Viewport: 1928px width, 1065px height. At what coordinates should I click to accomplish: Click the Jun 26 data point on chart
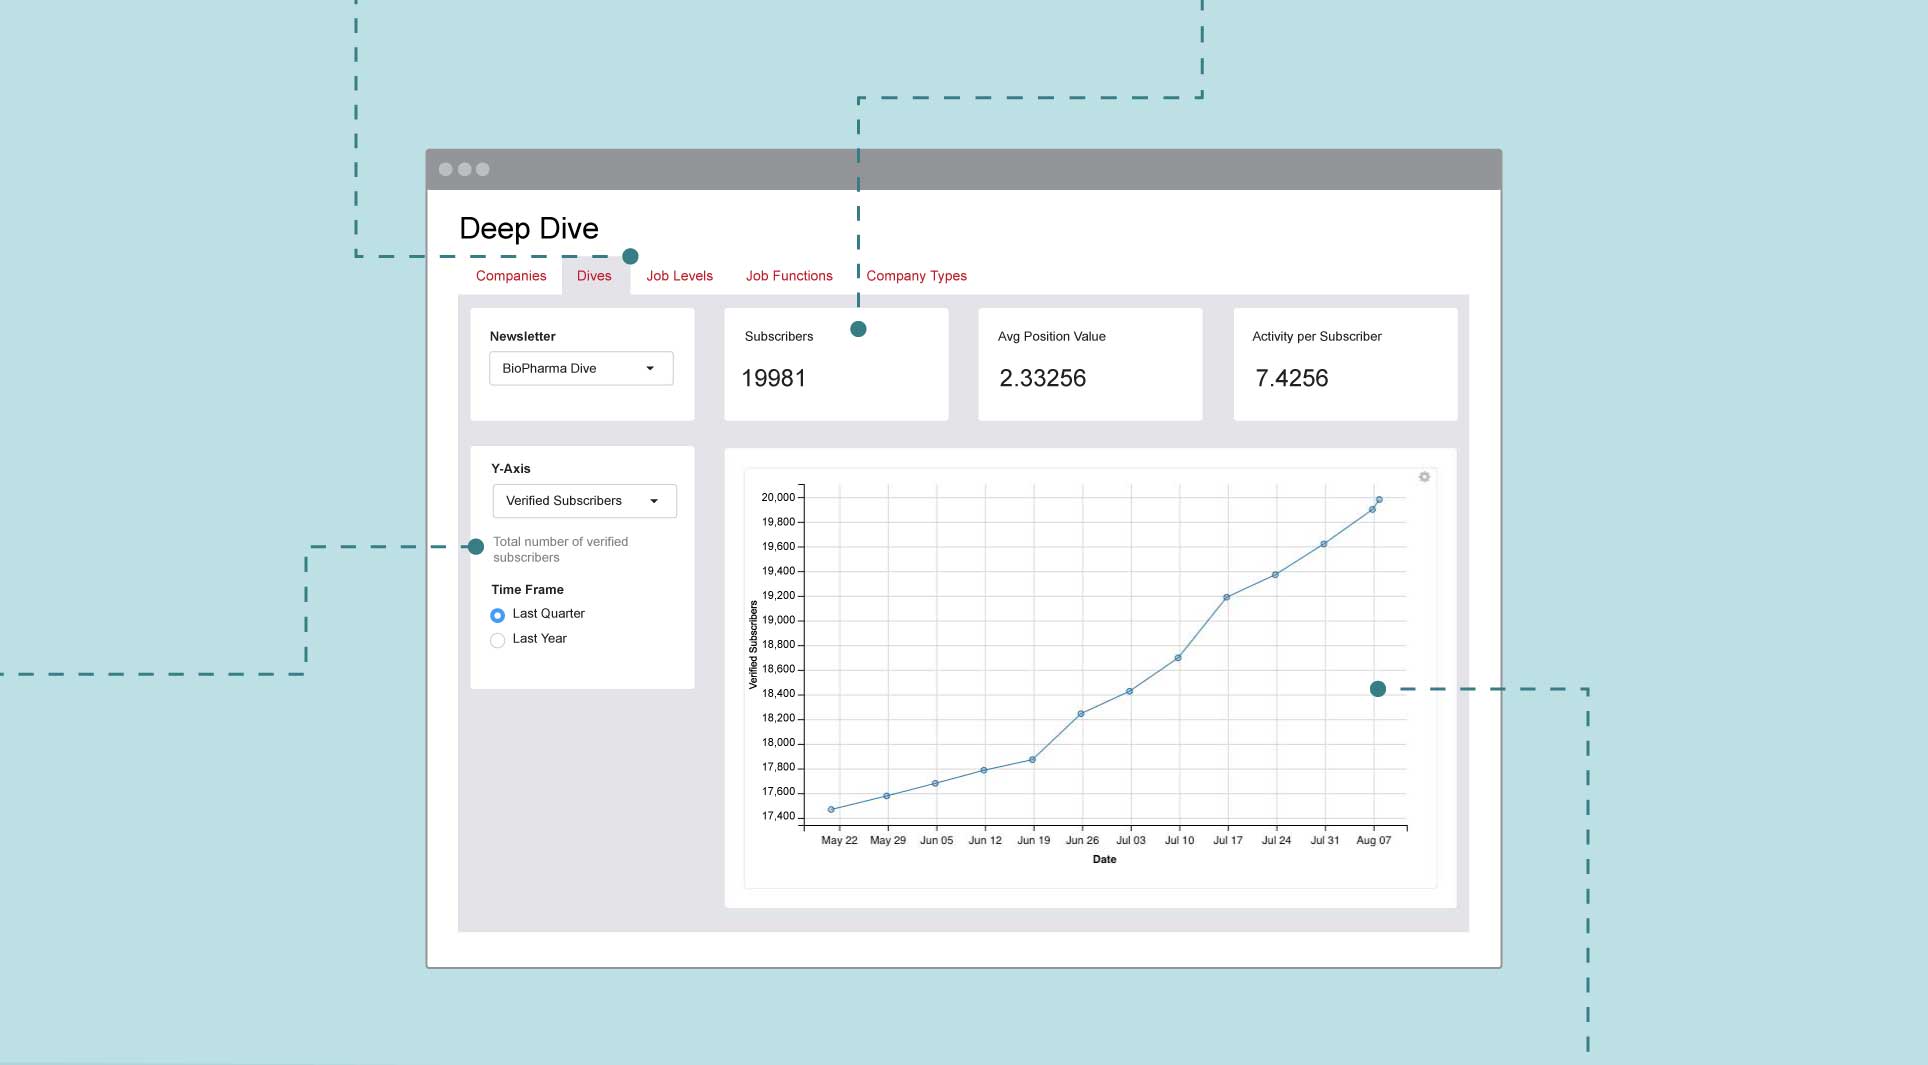click(1081, 714)
